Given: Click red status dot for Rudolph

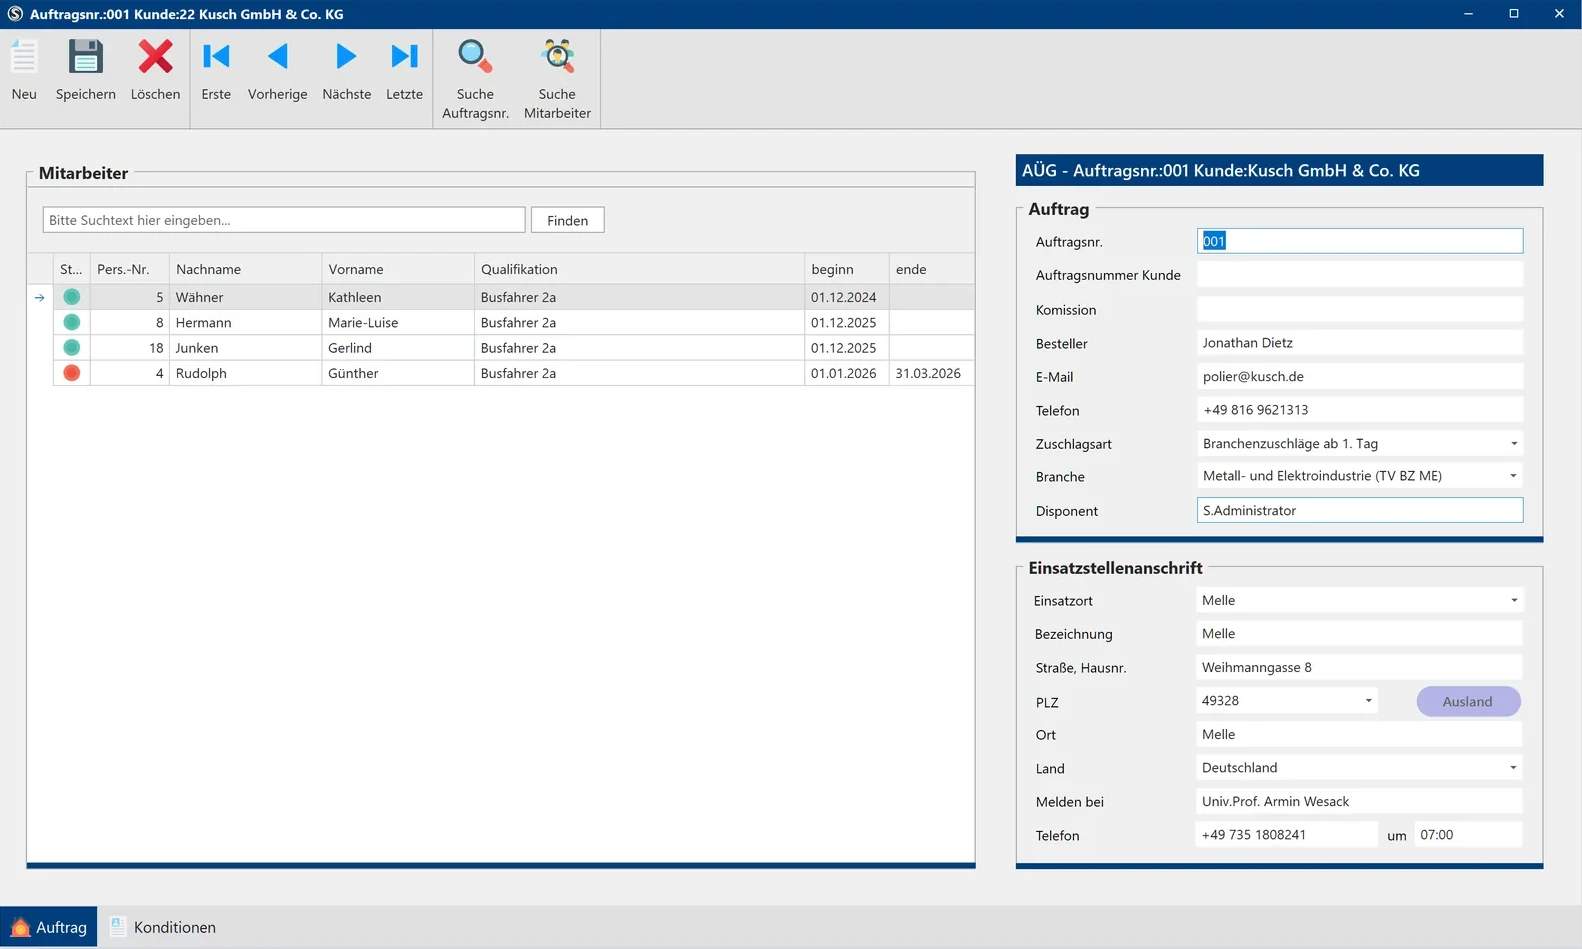Looking at the screenshot, I should pos(71,373).
